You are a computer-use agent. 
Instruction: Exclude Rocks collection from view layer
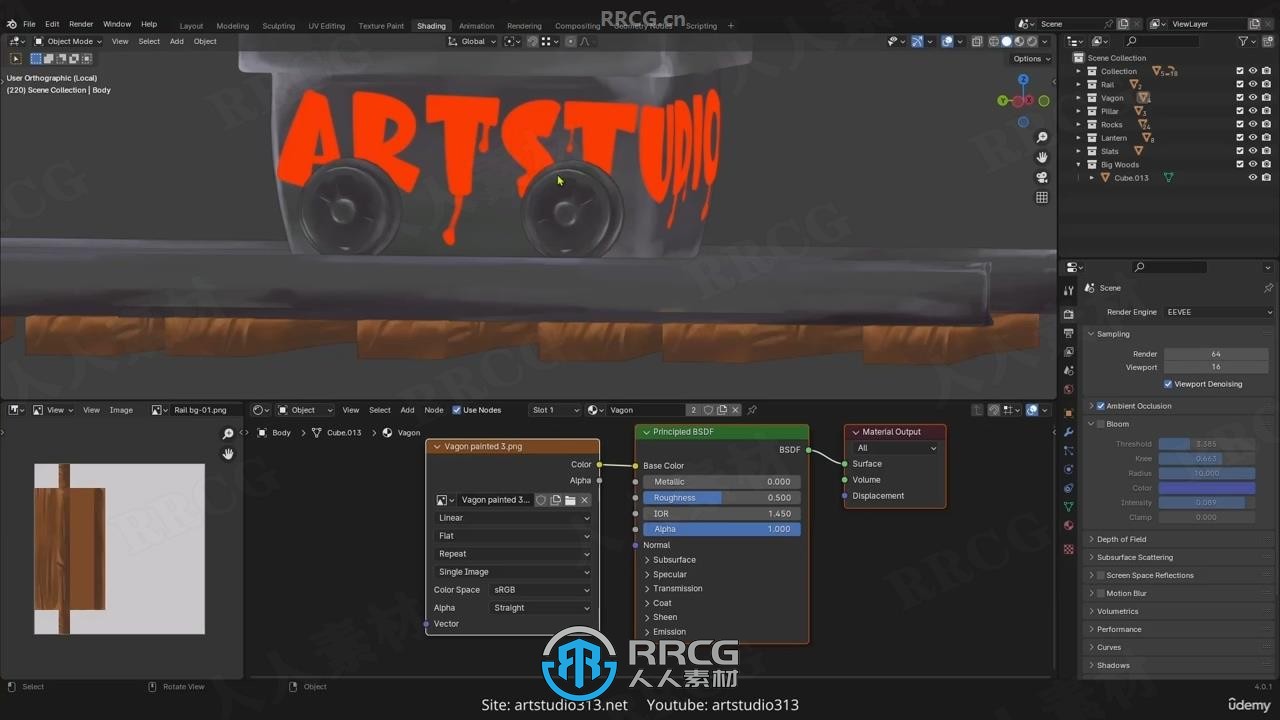click(x=1240, y=125)
